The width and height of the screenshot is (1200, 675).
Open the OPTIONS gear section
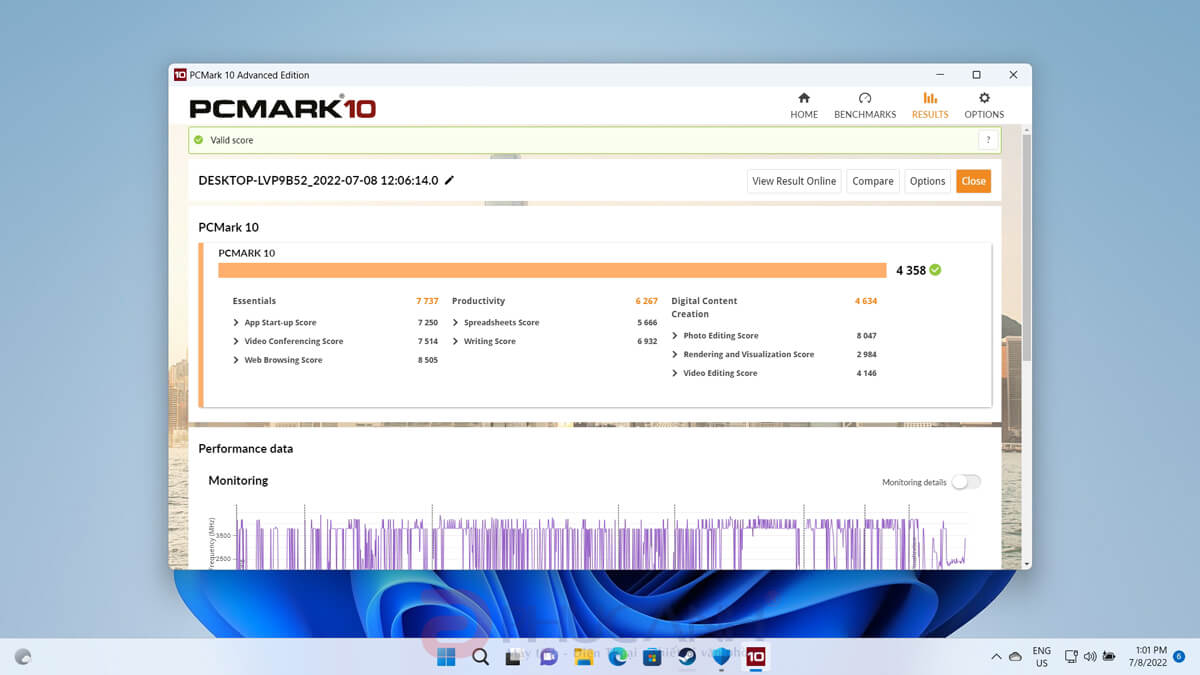click(x=984, y=105)
